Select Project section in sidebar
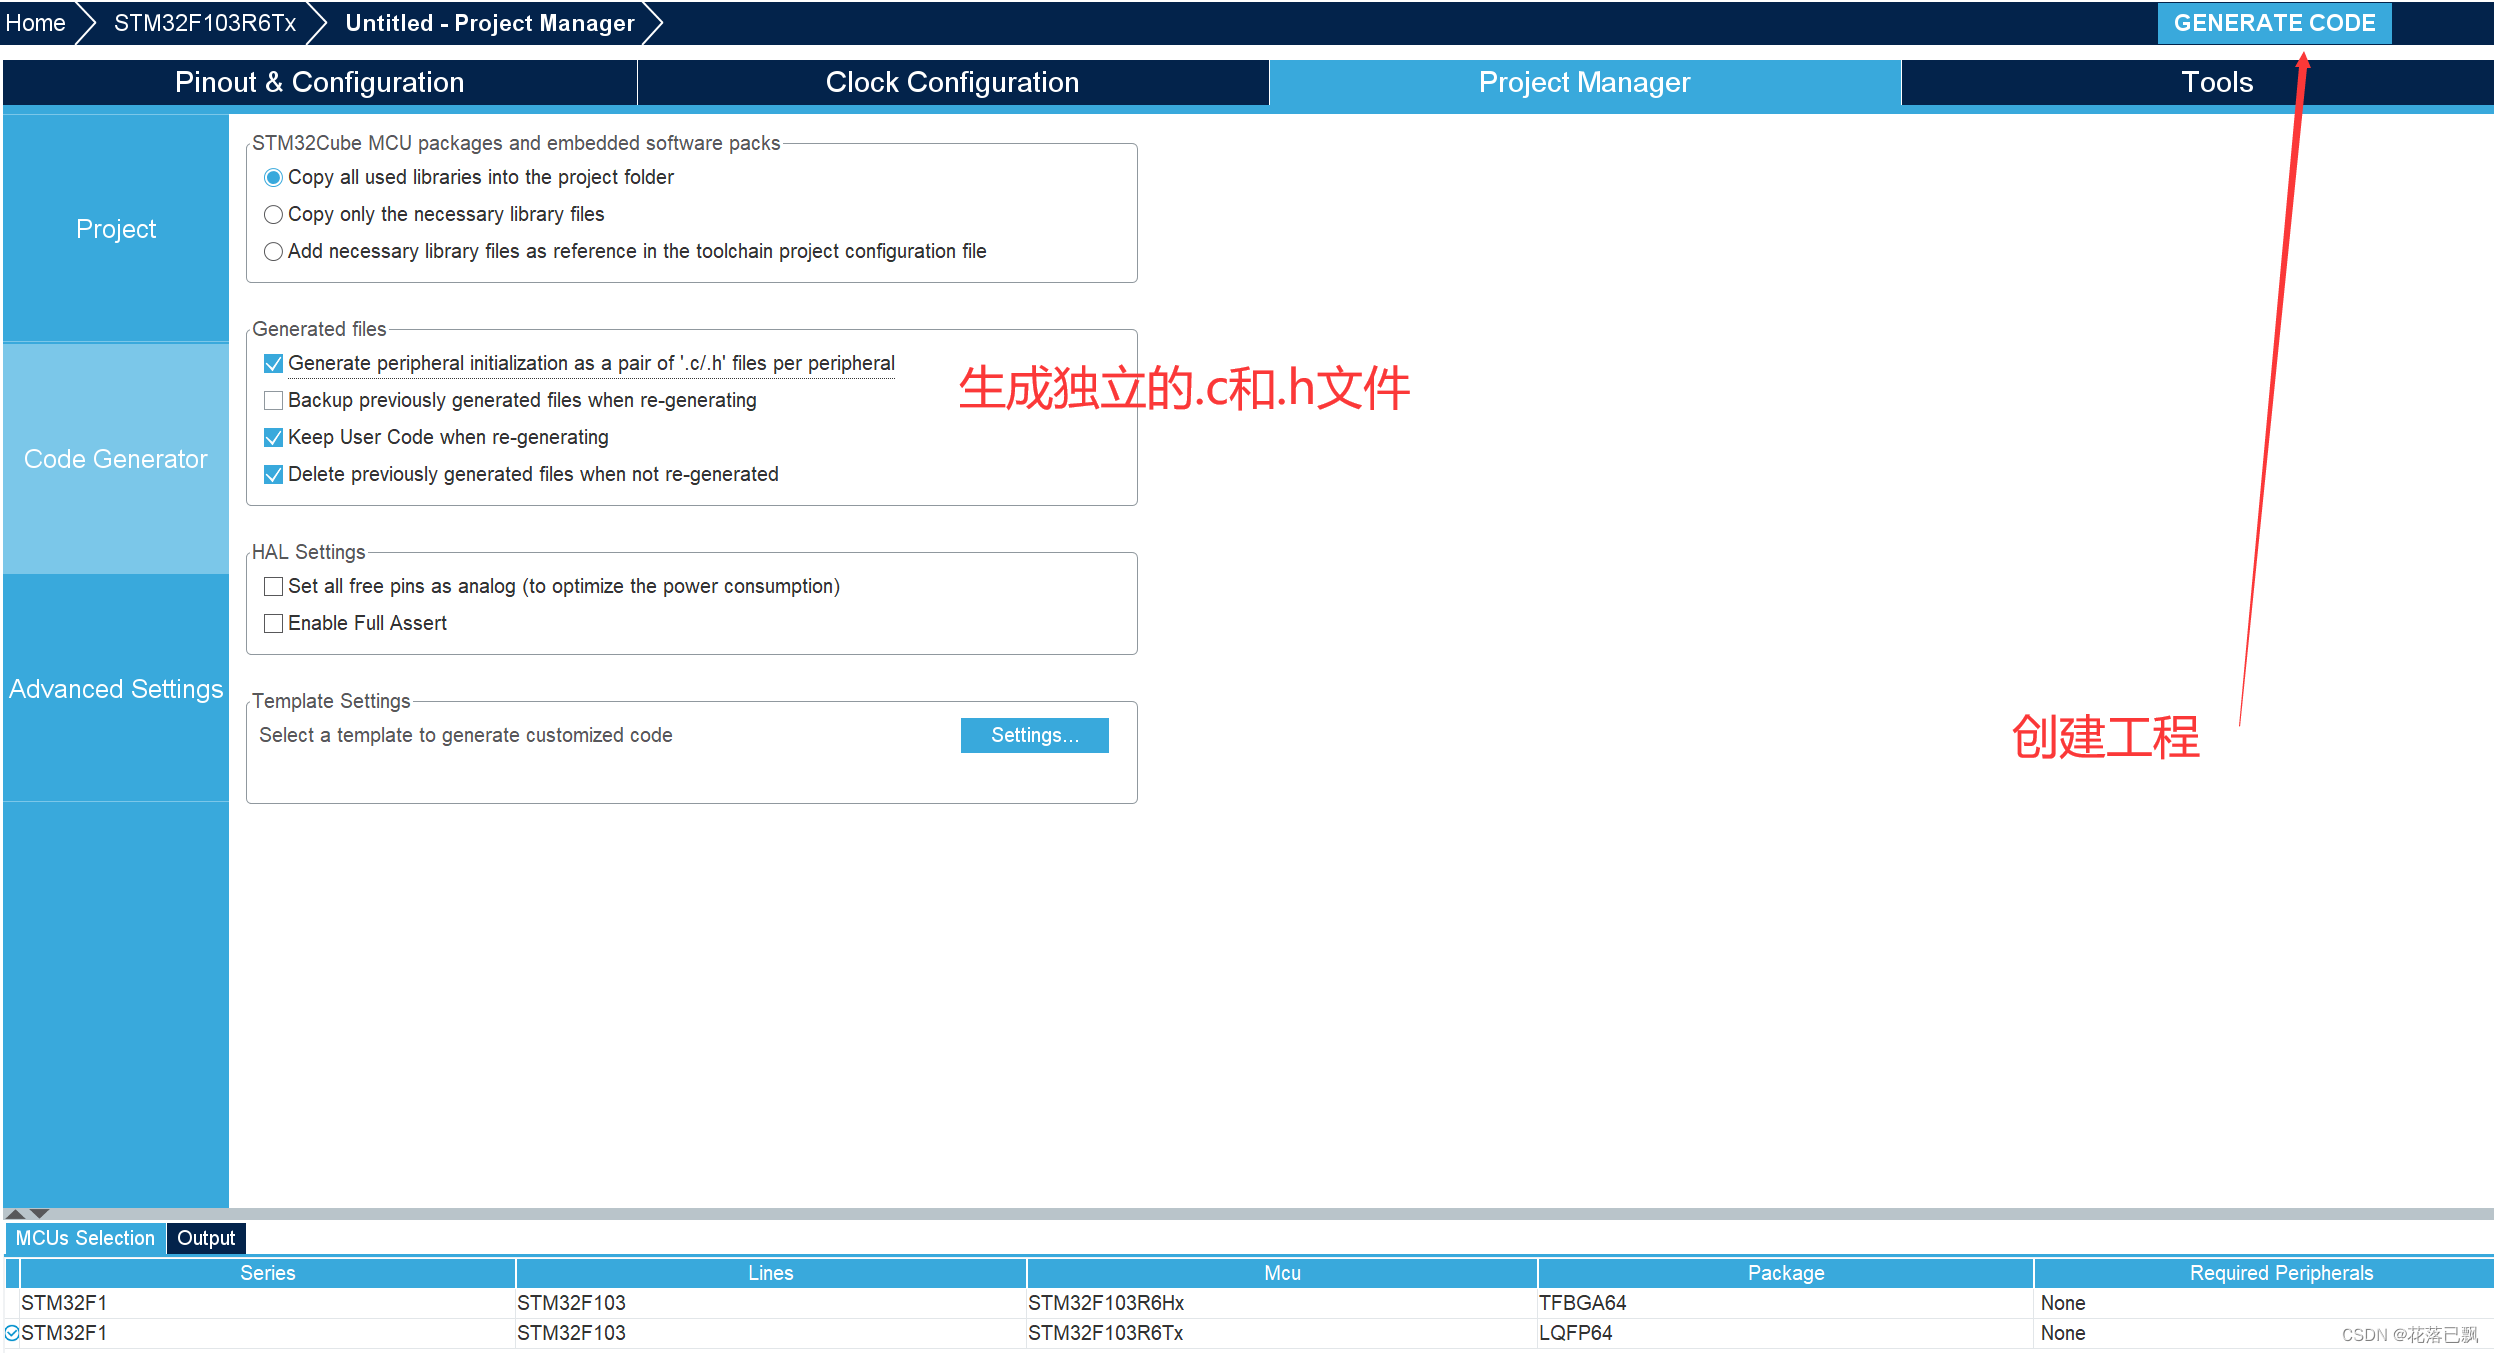 [116, 229]
